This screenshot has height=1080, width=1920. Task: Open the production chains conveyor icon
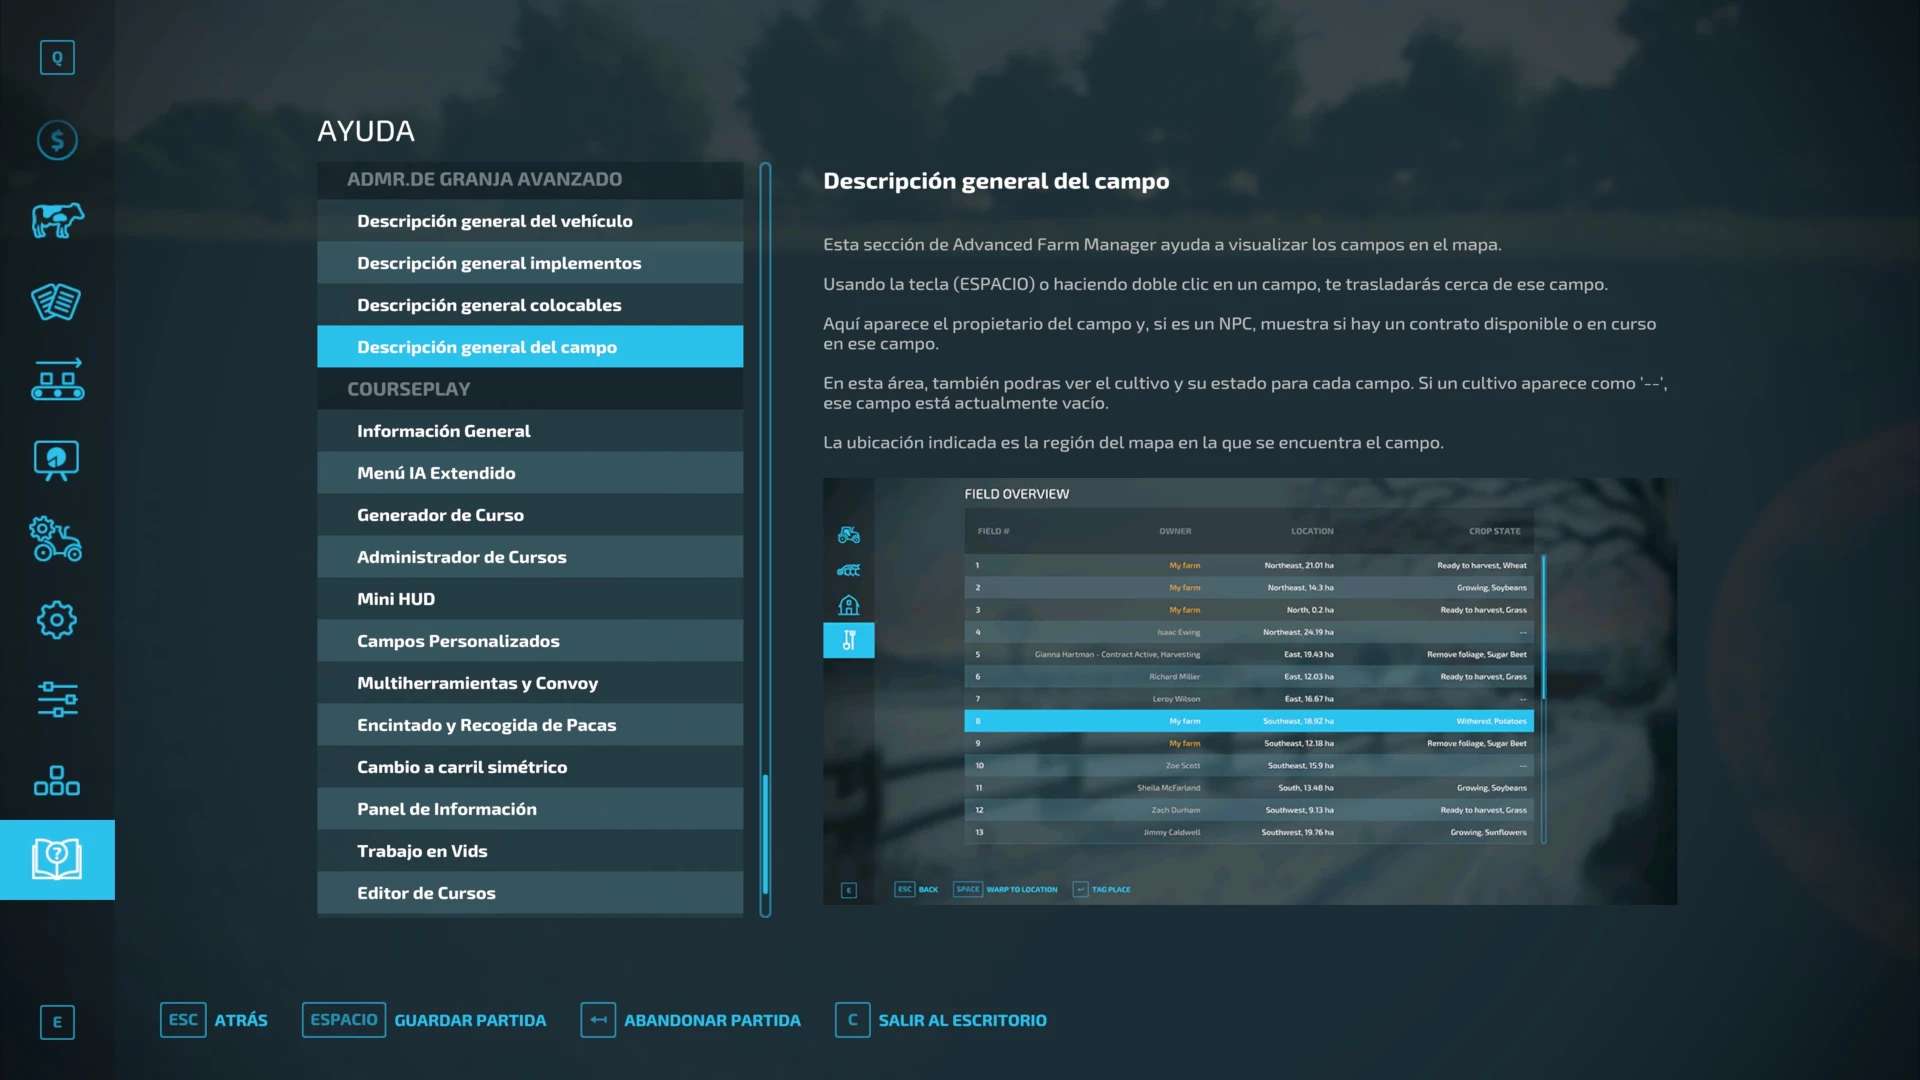[x=57, y=380]
